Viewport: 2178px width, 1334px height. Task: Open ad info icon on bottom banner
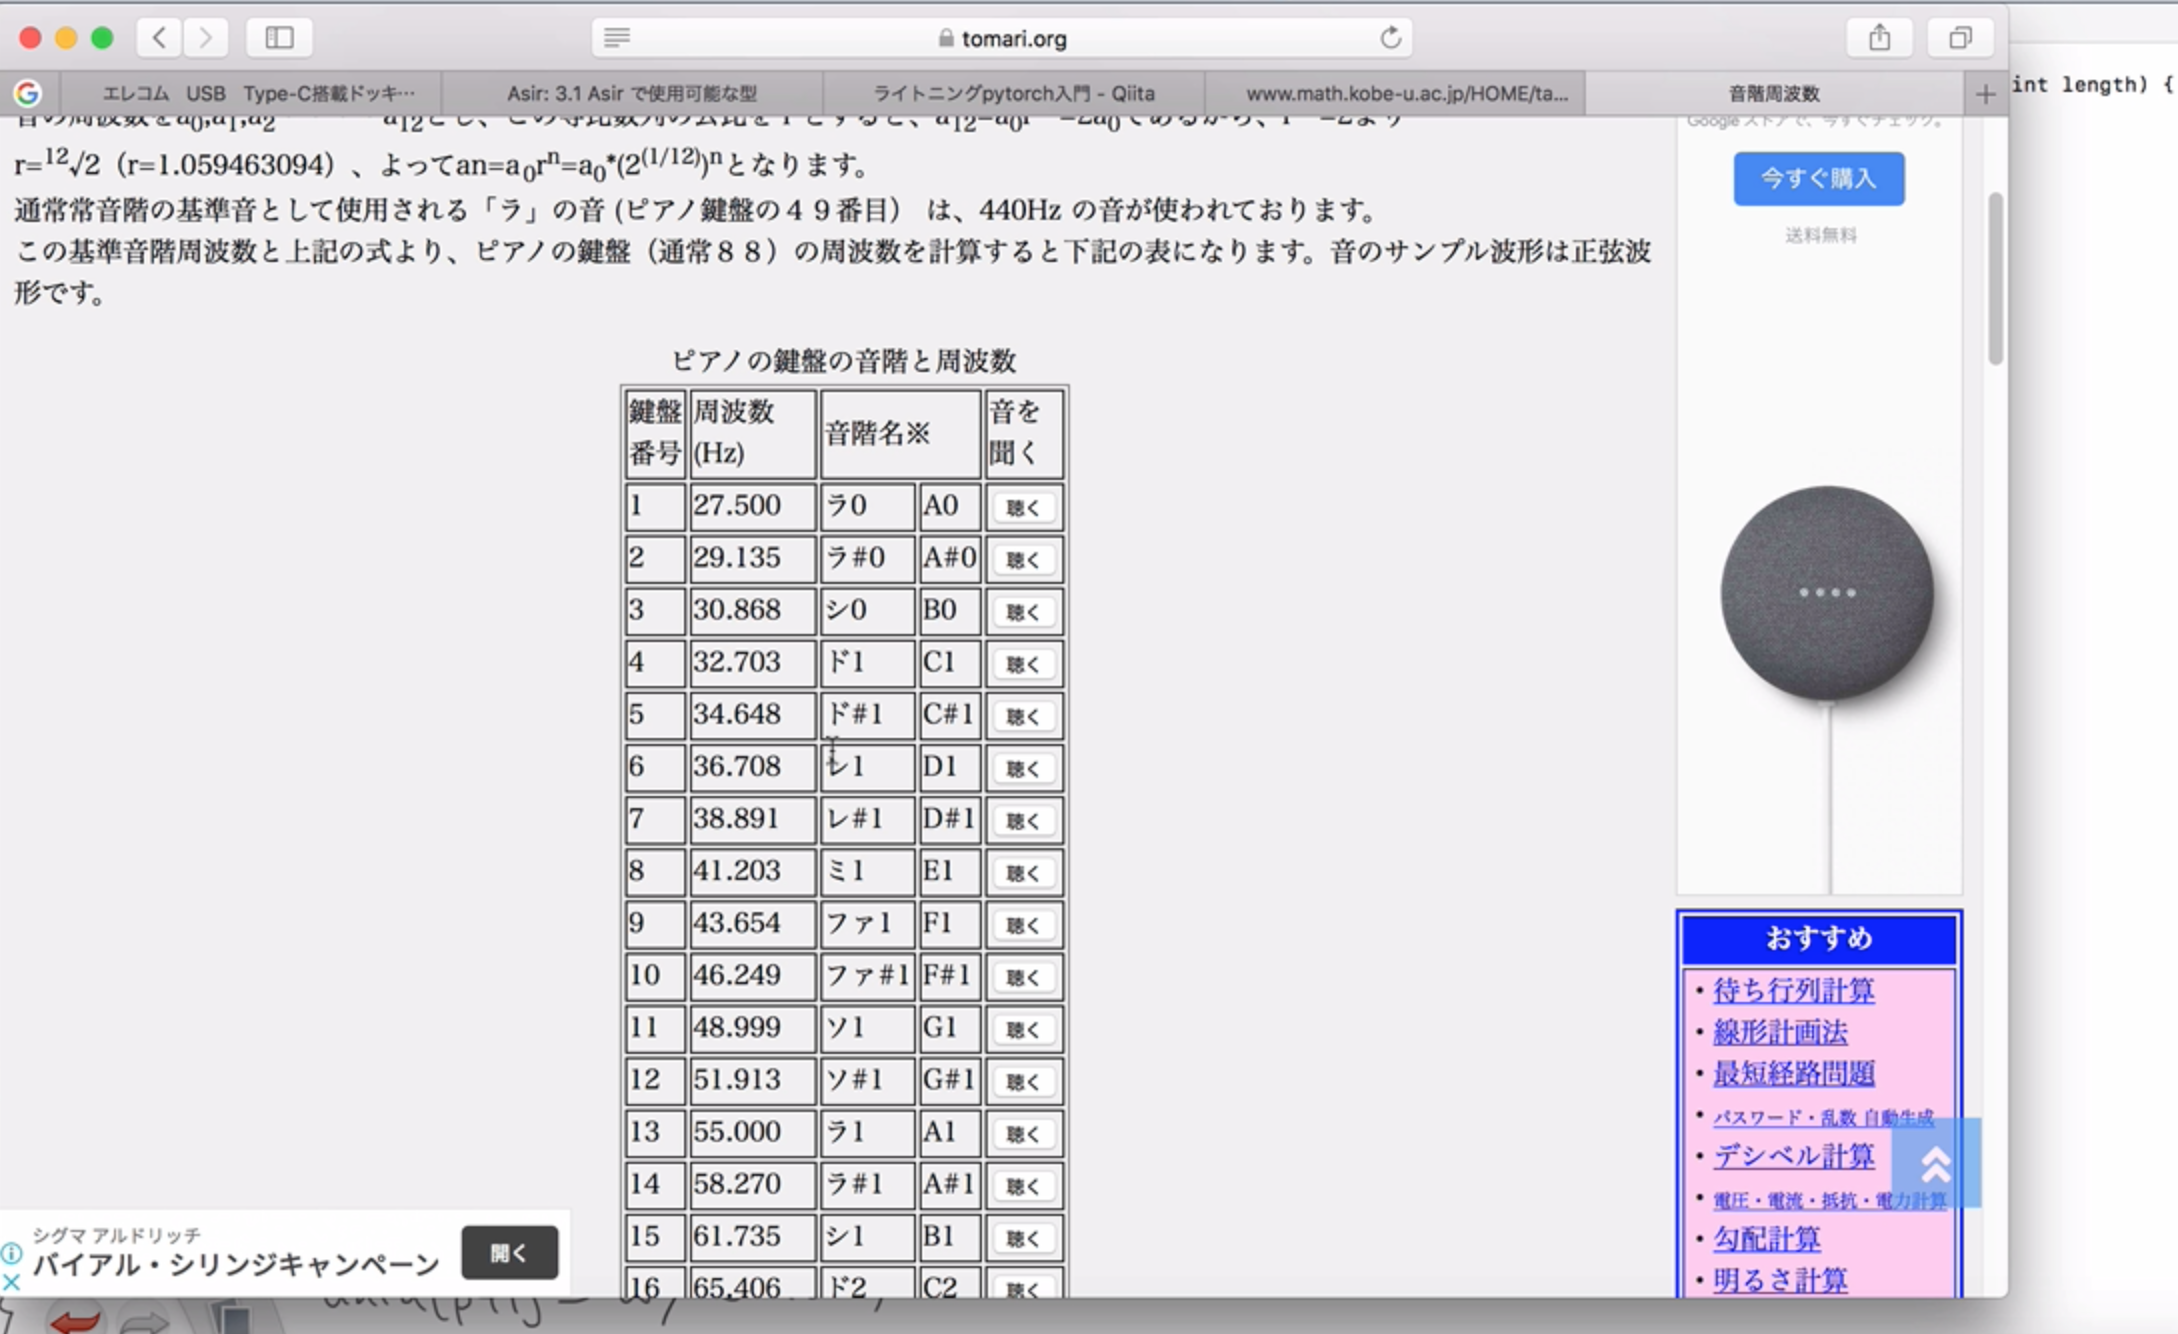(11, 1253)
